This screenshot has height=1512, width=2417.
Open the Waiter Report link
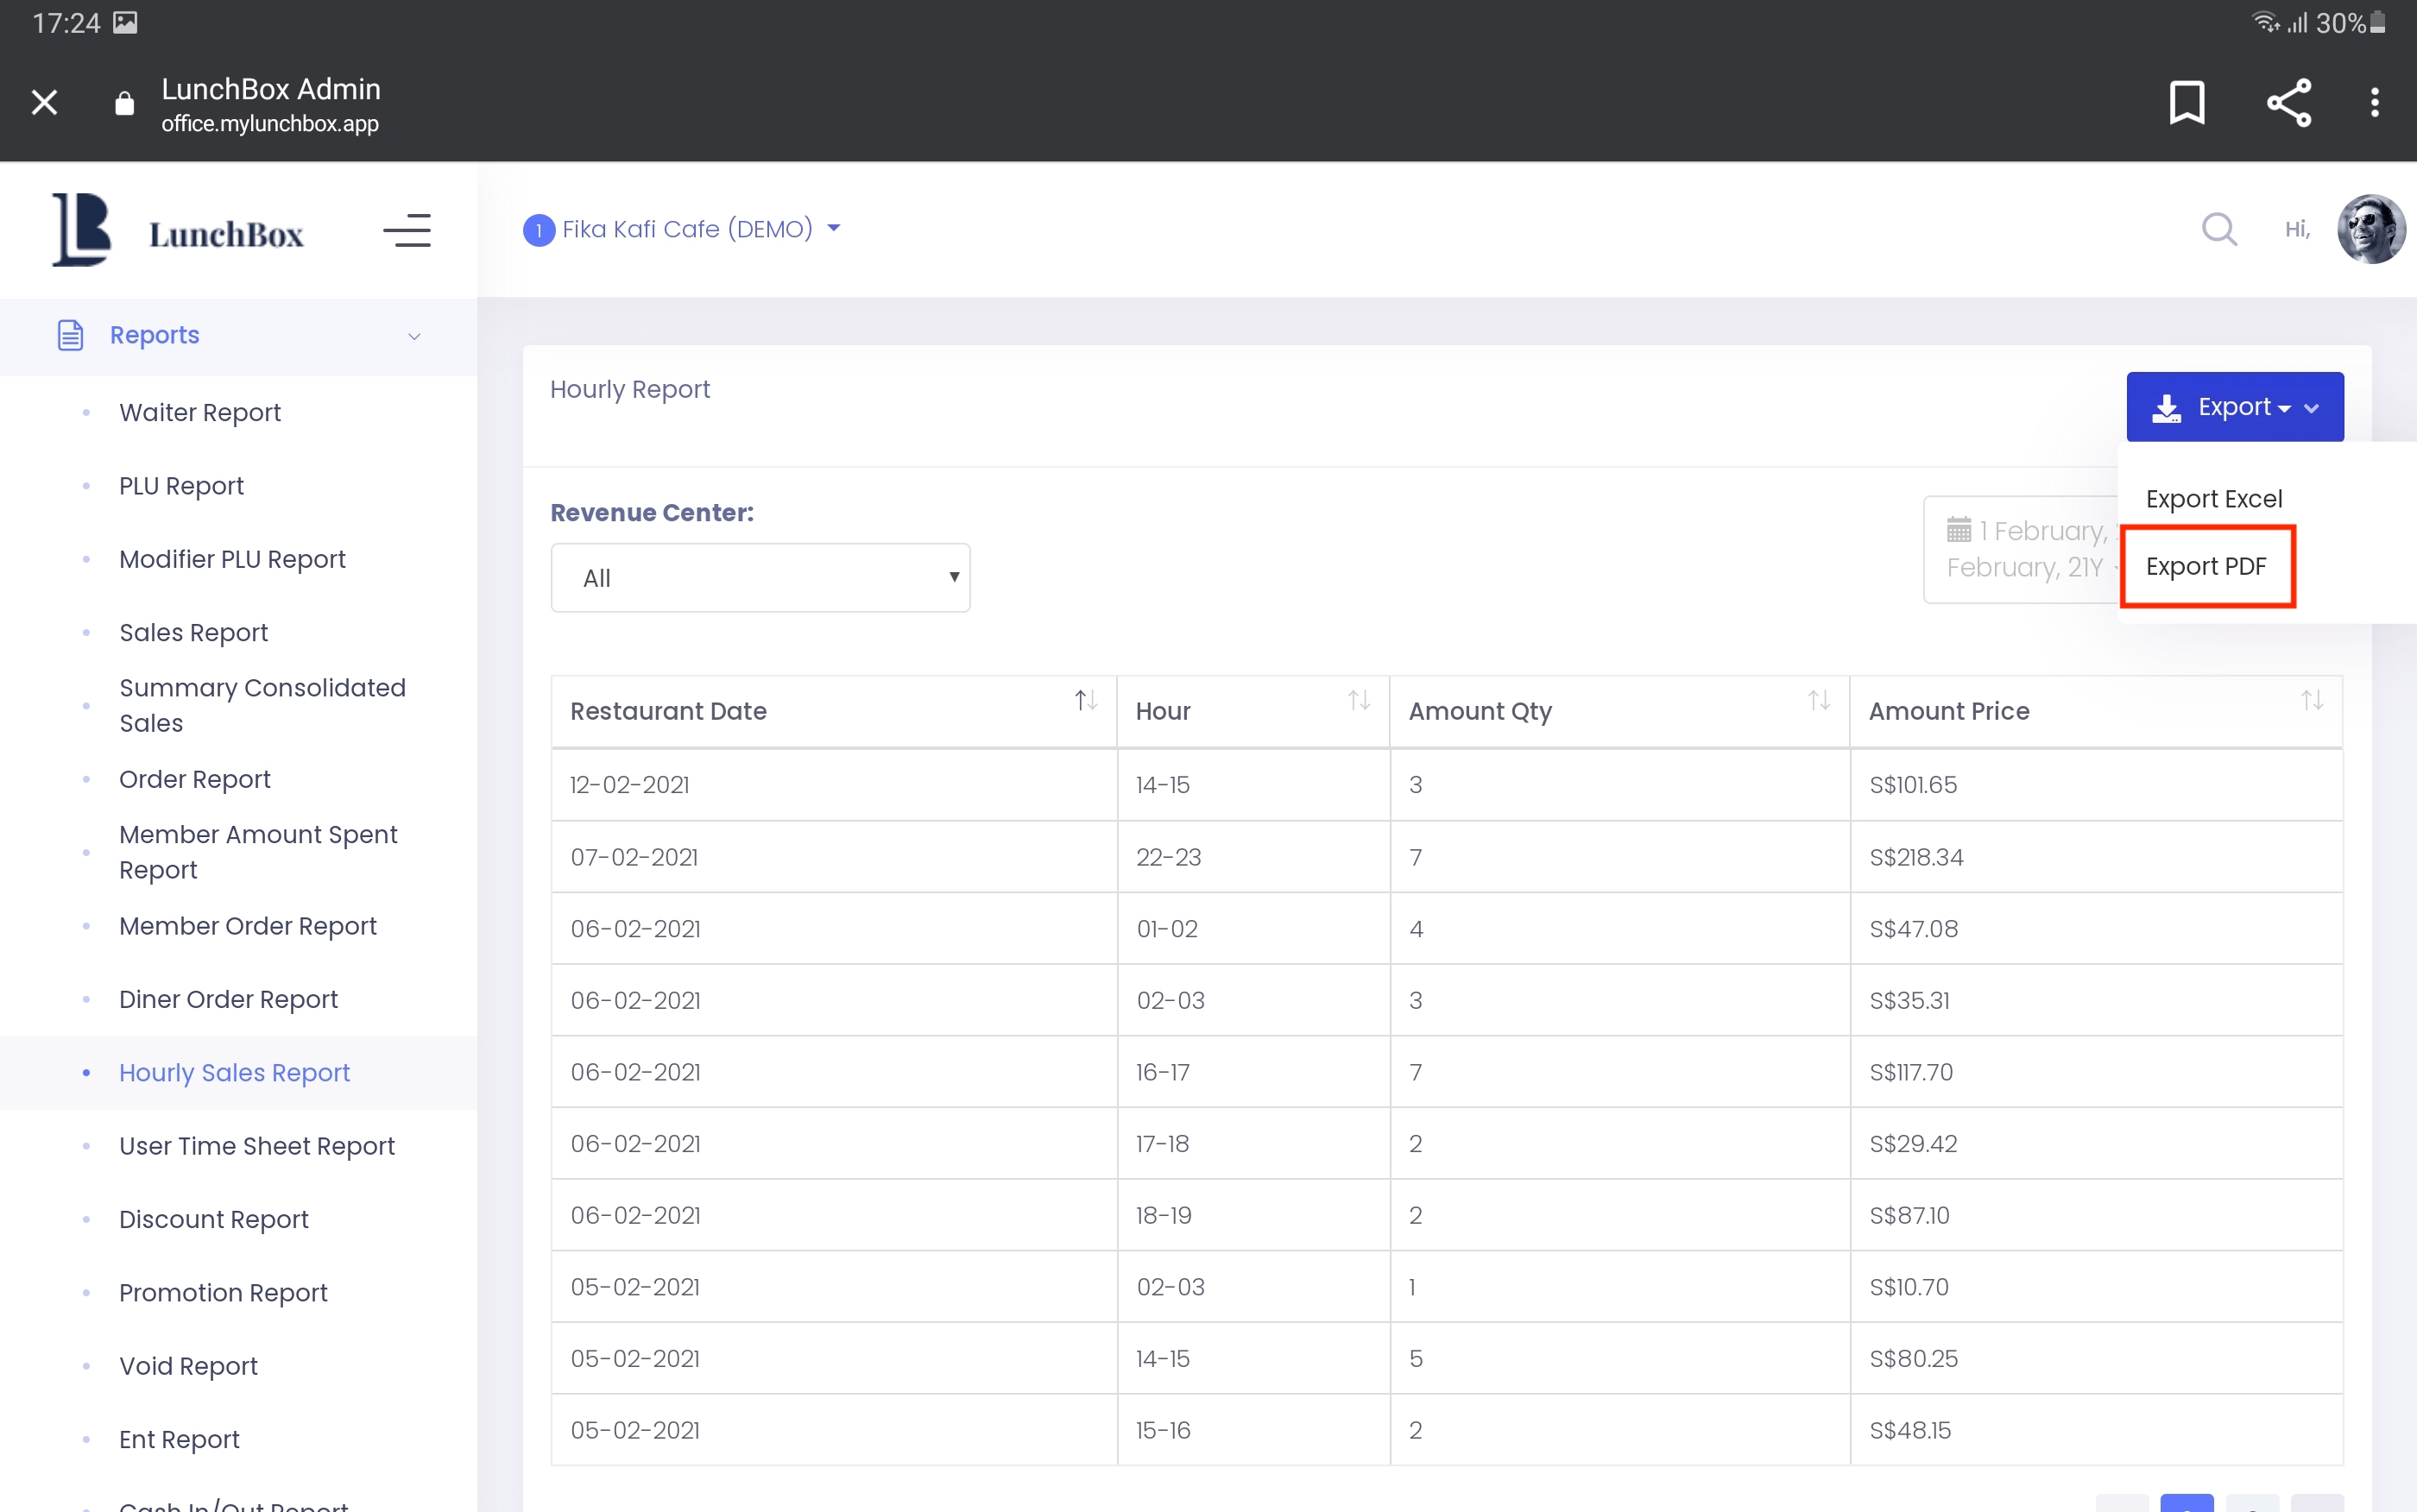click(x=200, y=412)
